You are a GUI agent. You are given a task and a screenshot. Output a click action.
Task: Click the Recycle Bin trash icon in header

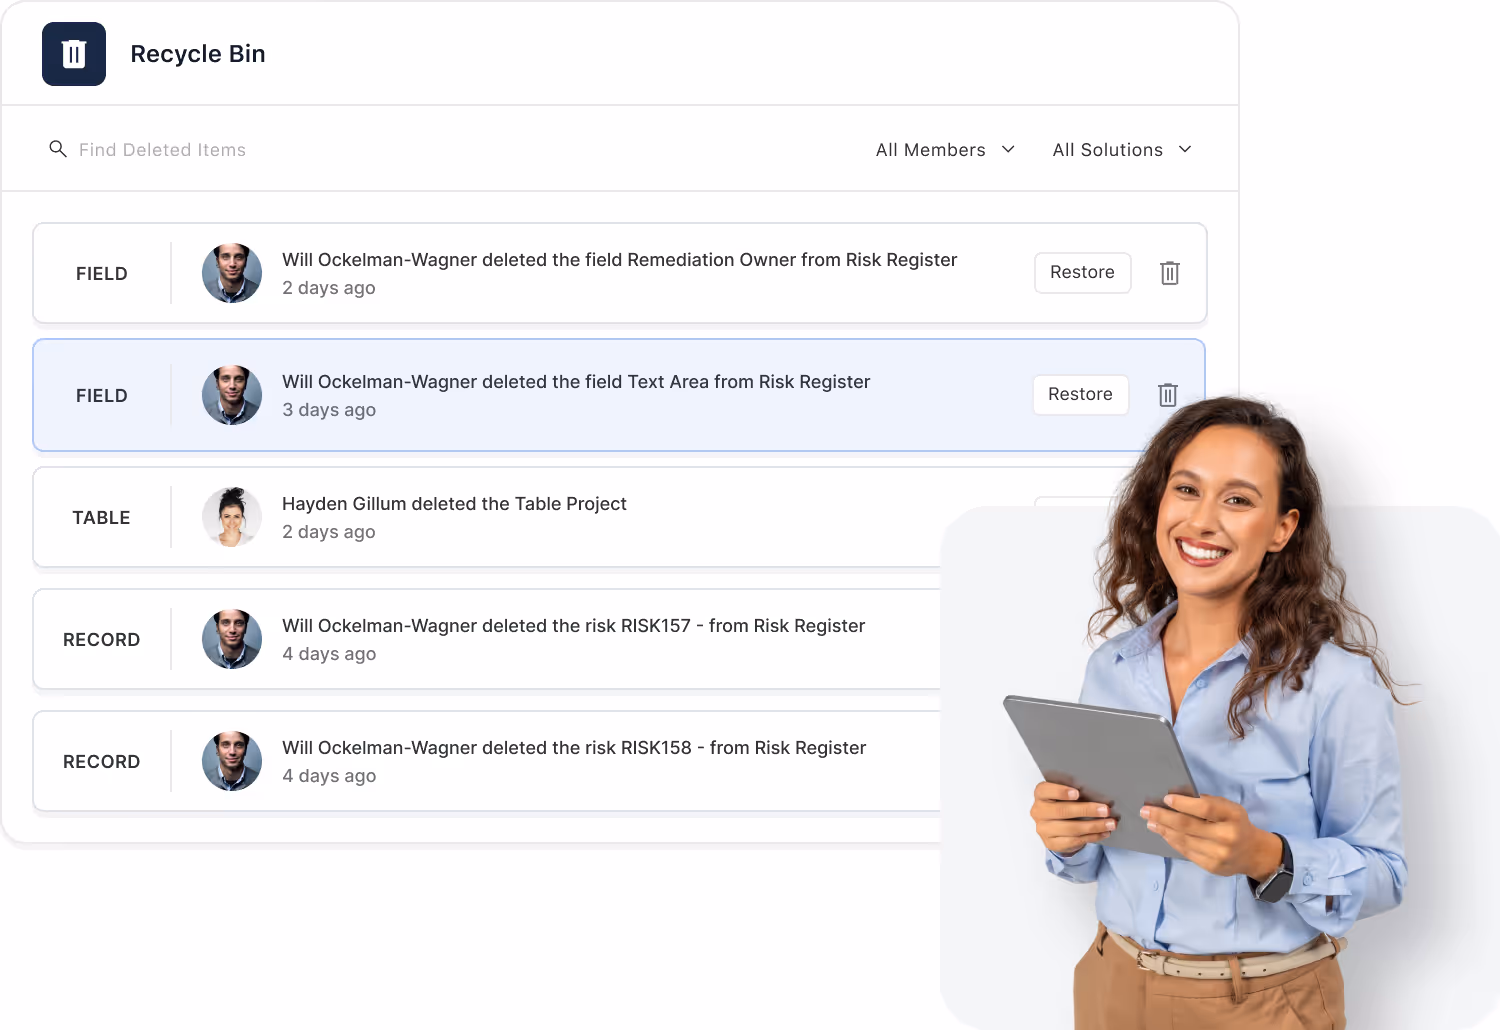pos(74,54)
